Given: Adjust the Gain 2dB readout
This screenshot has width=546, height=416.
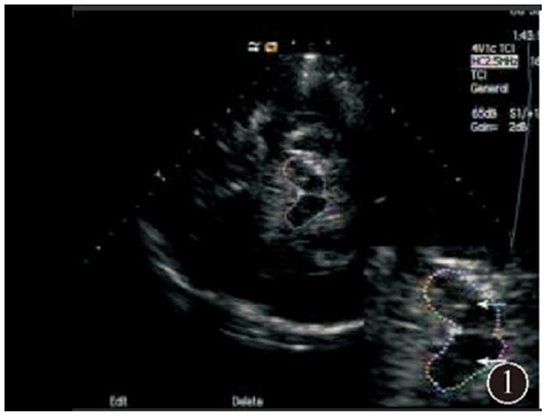Looking at the screenshot, I should pos(499,127).
